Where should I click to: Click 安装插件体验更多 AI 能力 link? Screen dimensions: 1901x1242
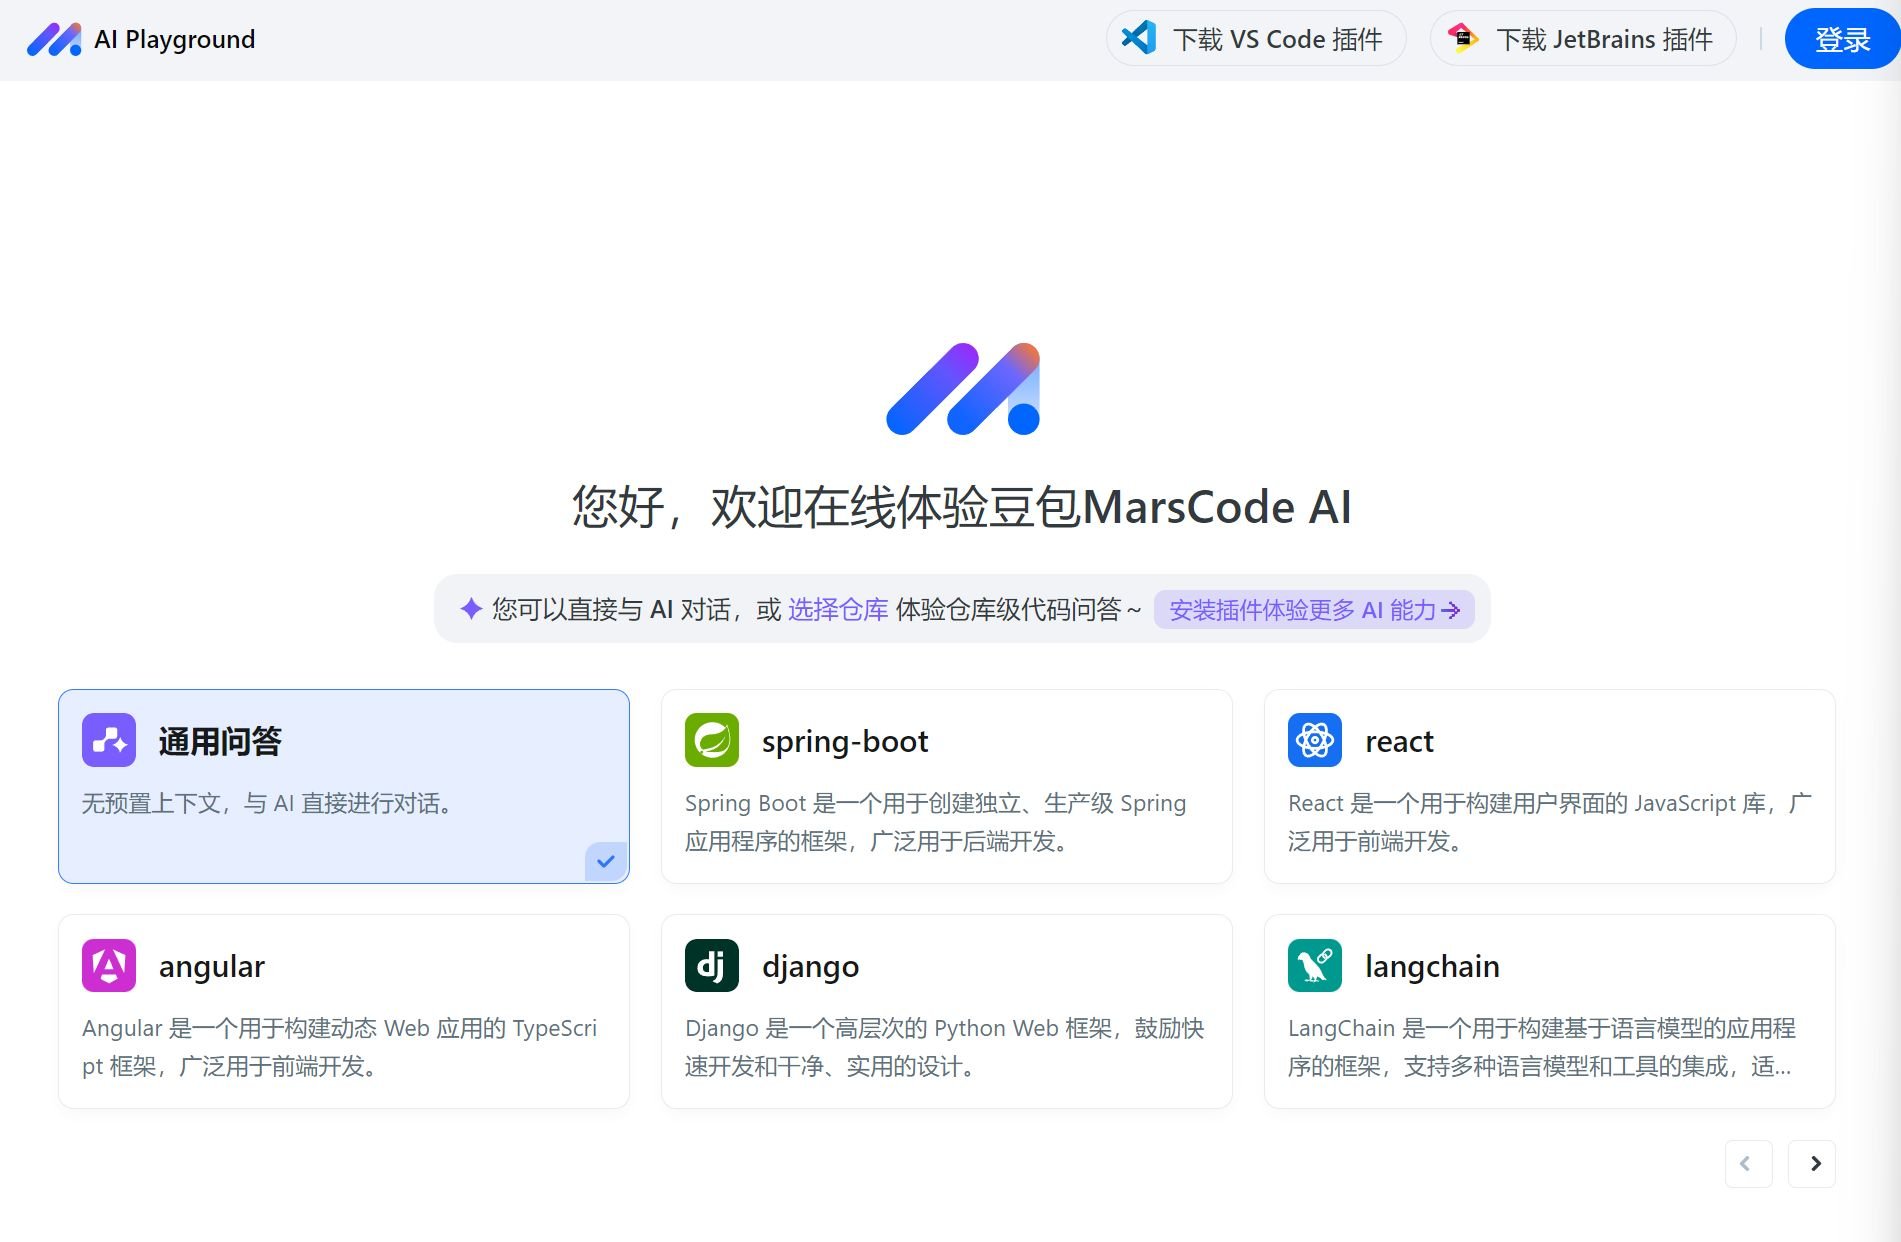coord(1313,609)
